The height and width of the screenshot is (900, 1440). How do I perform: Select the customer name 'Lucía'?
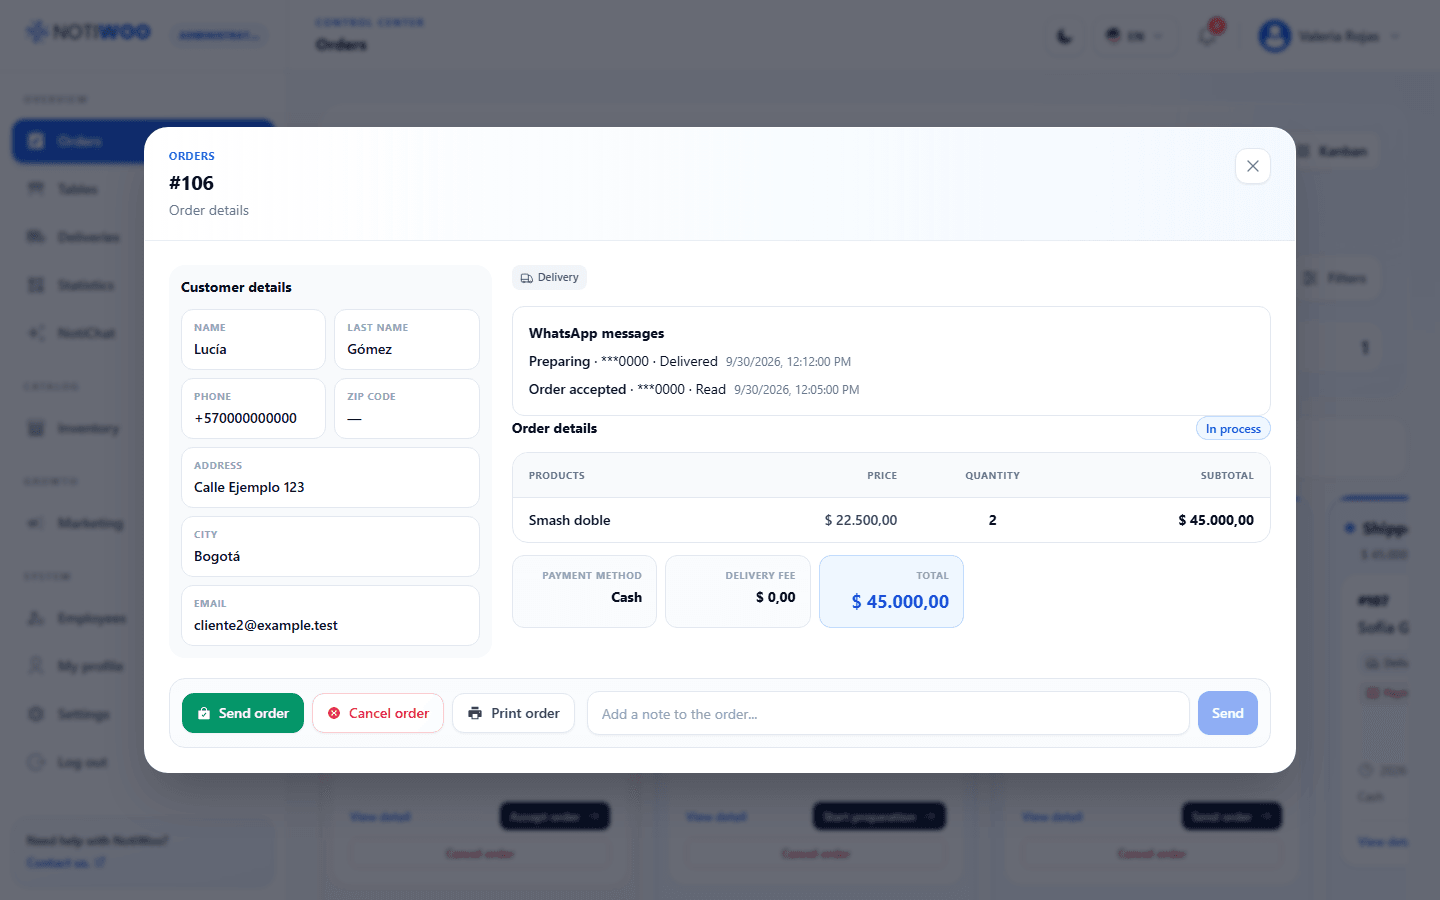(210, 349)
